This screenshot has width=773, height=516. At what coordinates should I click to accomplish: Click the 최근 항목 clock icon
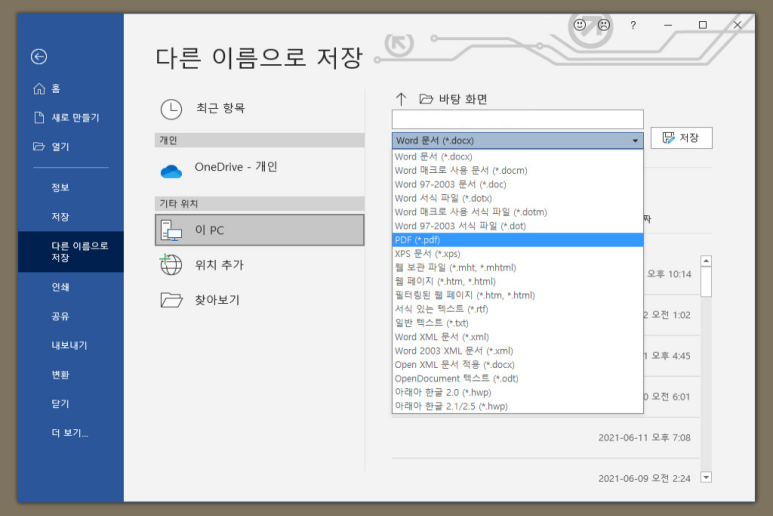coord(171,109)
